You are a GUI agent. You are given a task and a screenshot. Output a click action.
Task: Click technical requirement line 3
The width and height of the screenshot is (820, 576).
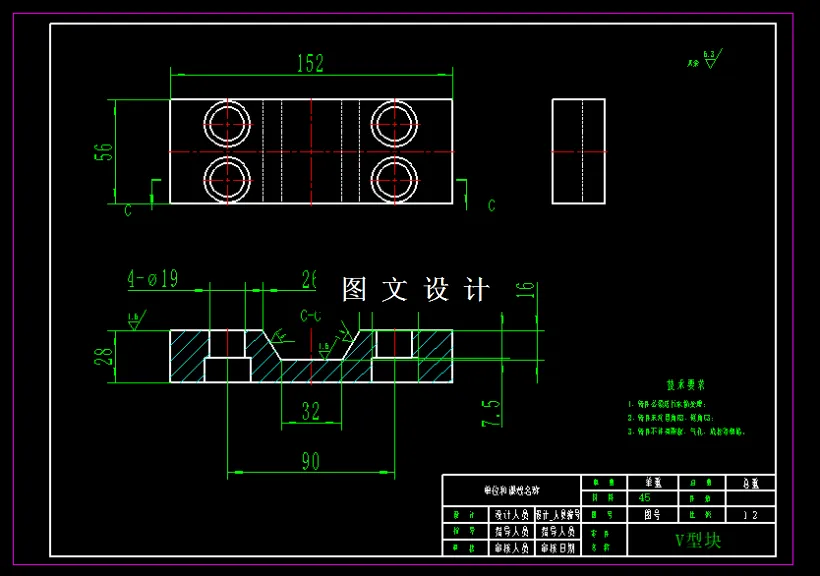[x=686, y=432]
